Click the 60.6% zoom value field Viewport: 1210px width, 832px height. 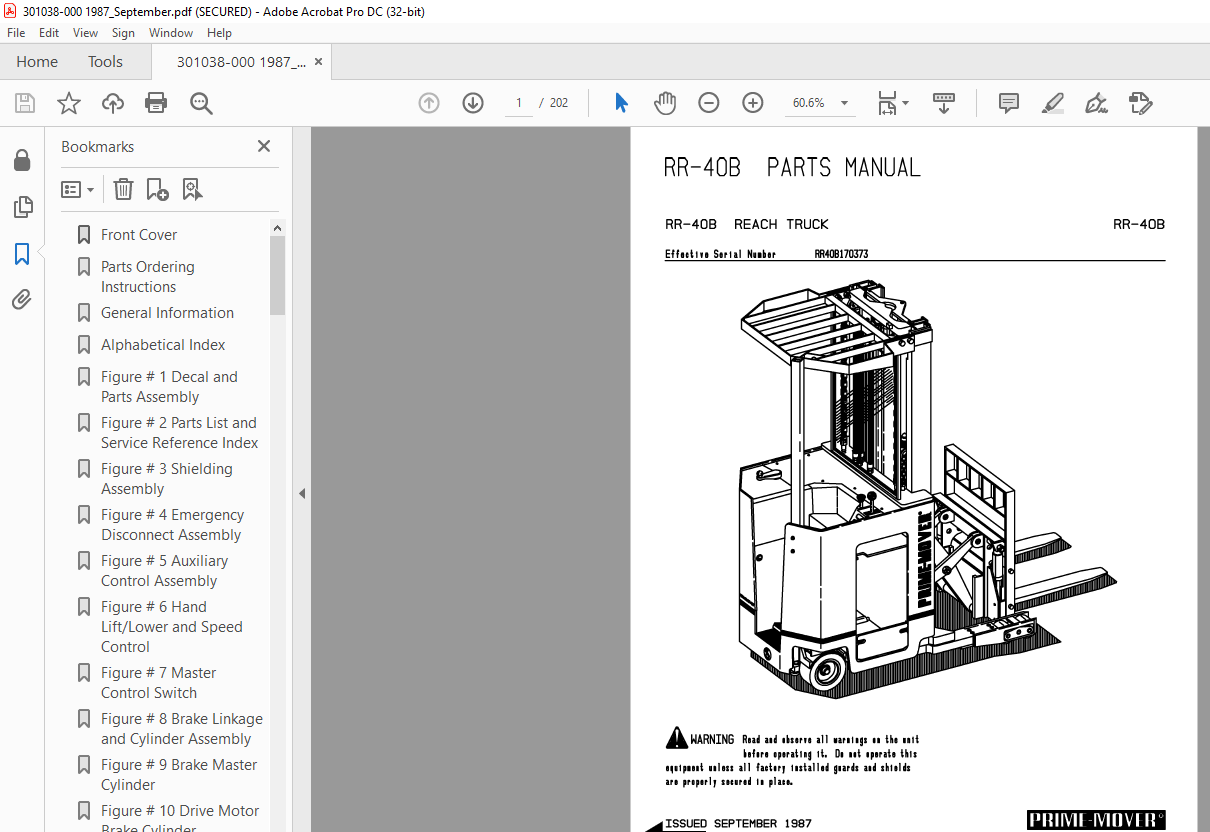[x=809, y=103]
